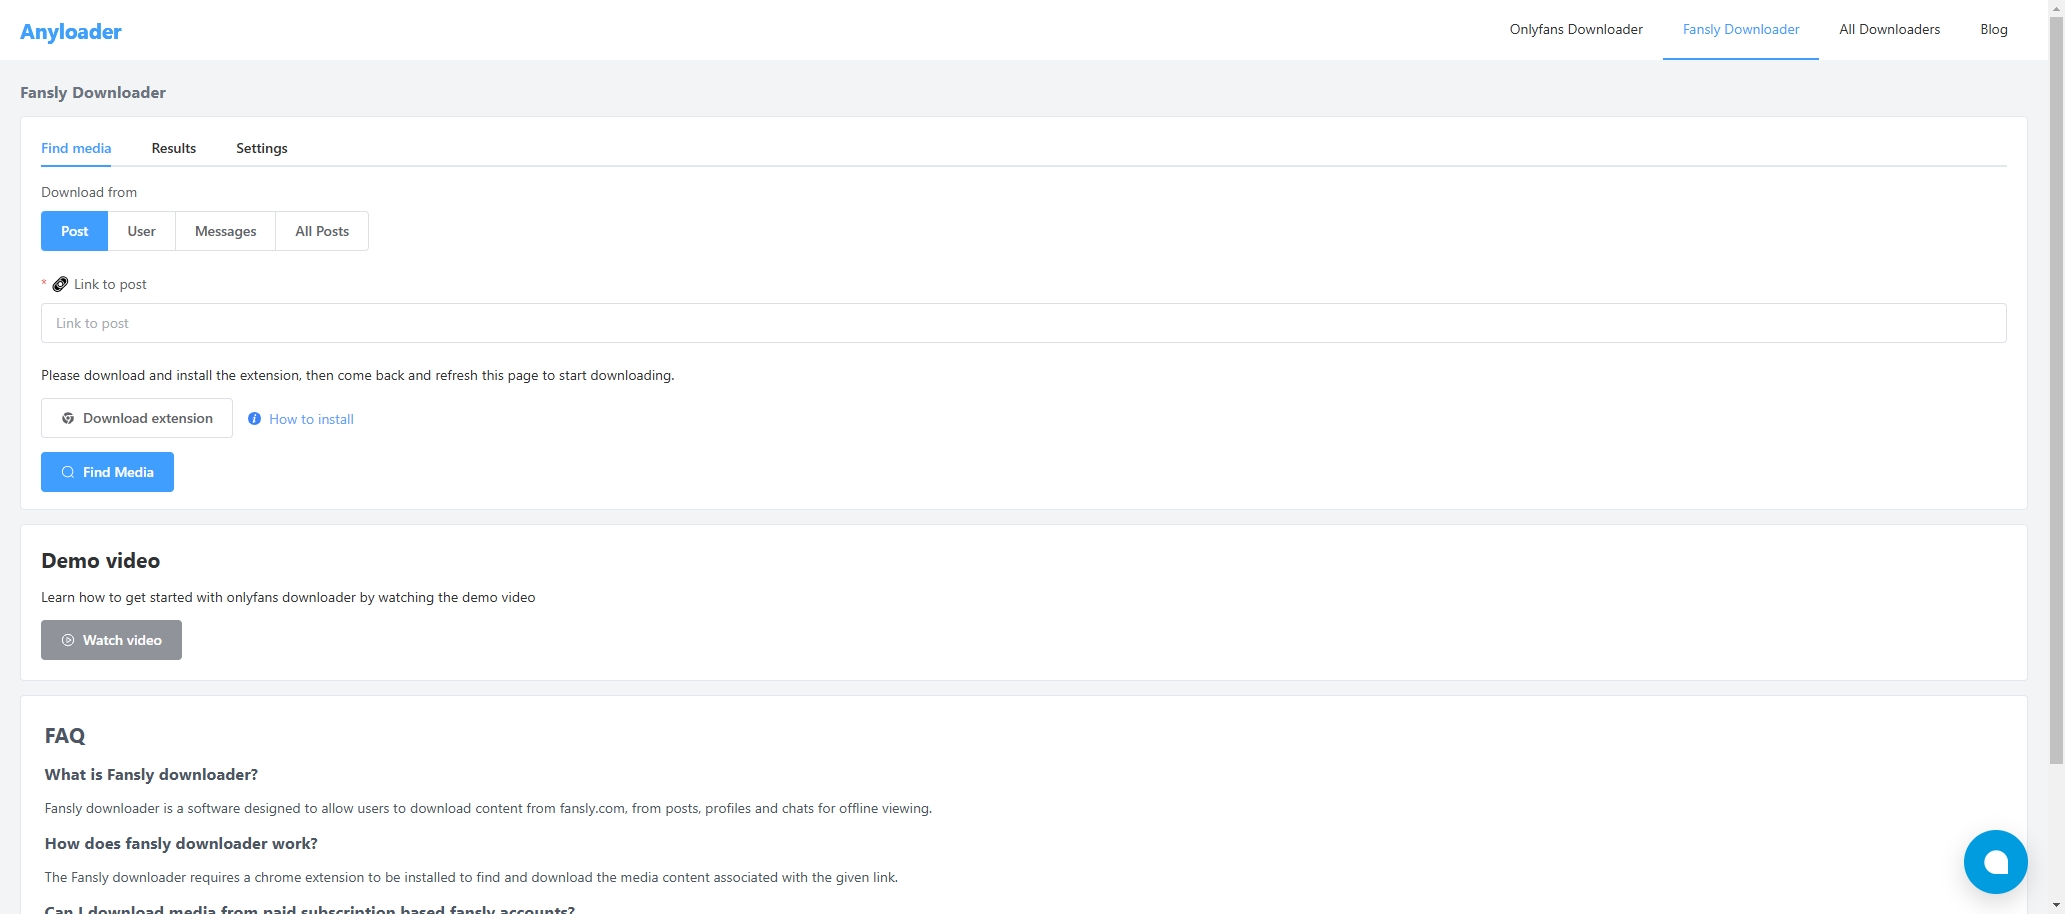Open All Downloaders menu item
2065x914 pixels.
pyautogui.click(x=1889, y=29)
